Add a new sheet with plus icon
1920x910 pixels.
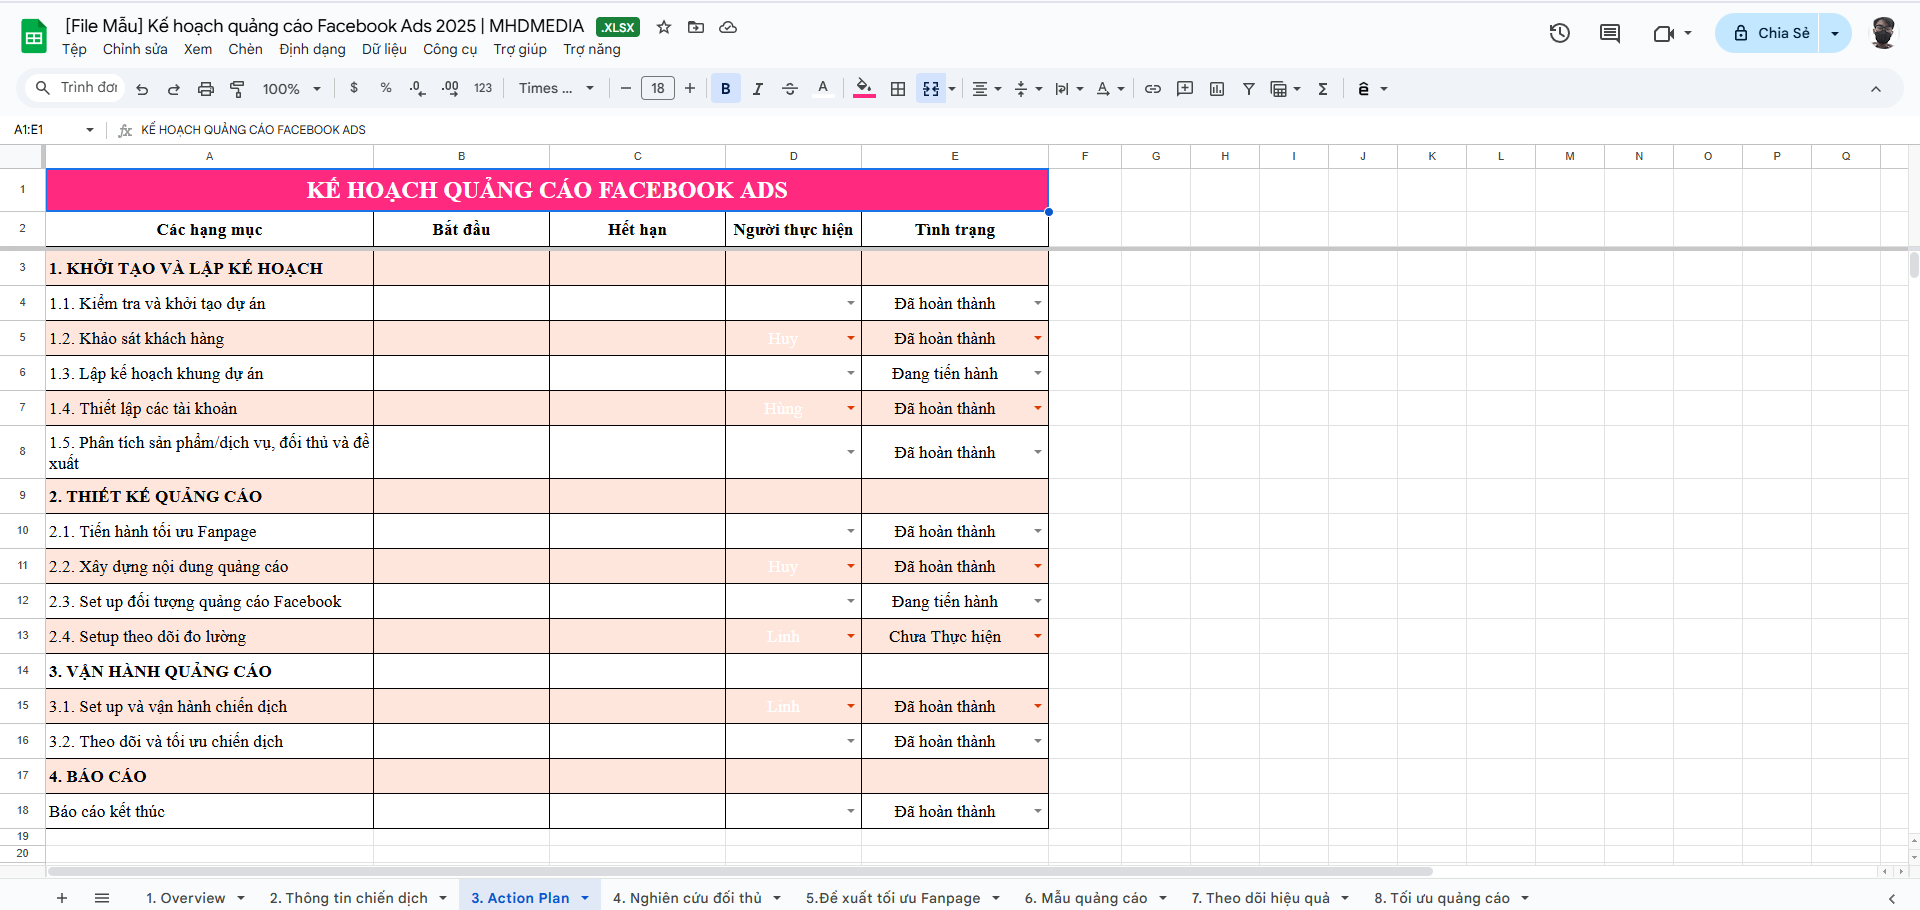[62, 898]
